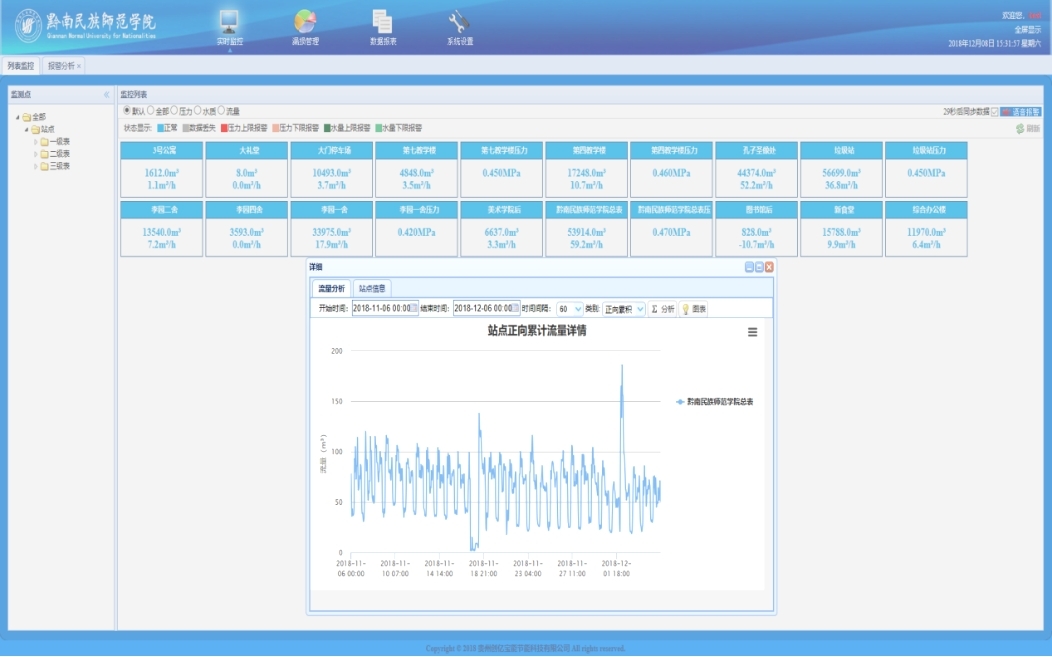The image size is (1052, 657).
Task: Click the university logo emblem
Action: click(28, 26)
